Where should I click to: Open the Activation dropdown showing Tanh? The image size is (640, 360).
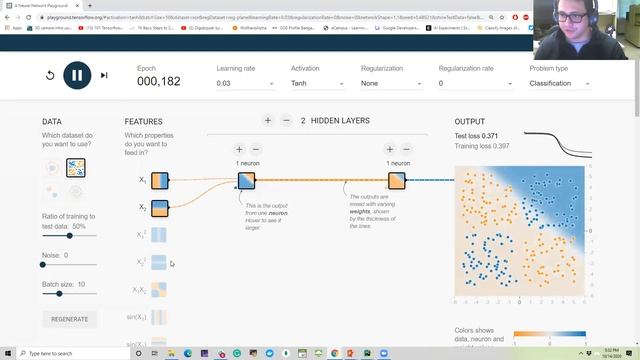(x=317, y=83)
